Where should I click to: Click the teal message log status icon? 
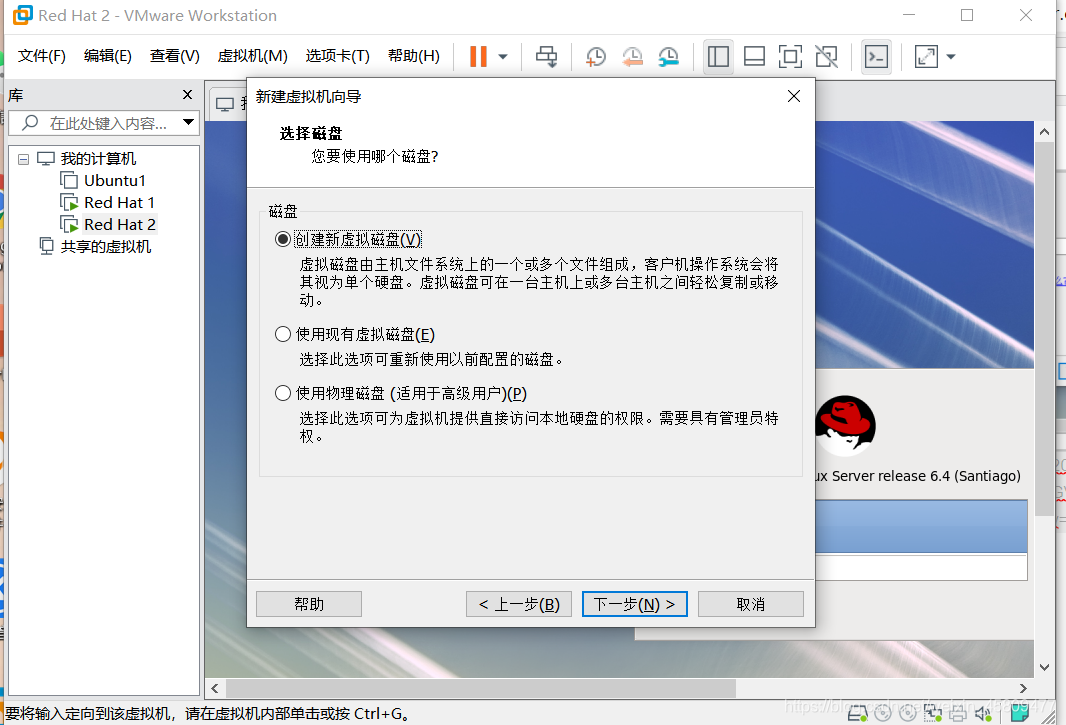pyautogui.click(x=1019, y=712)
